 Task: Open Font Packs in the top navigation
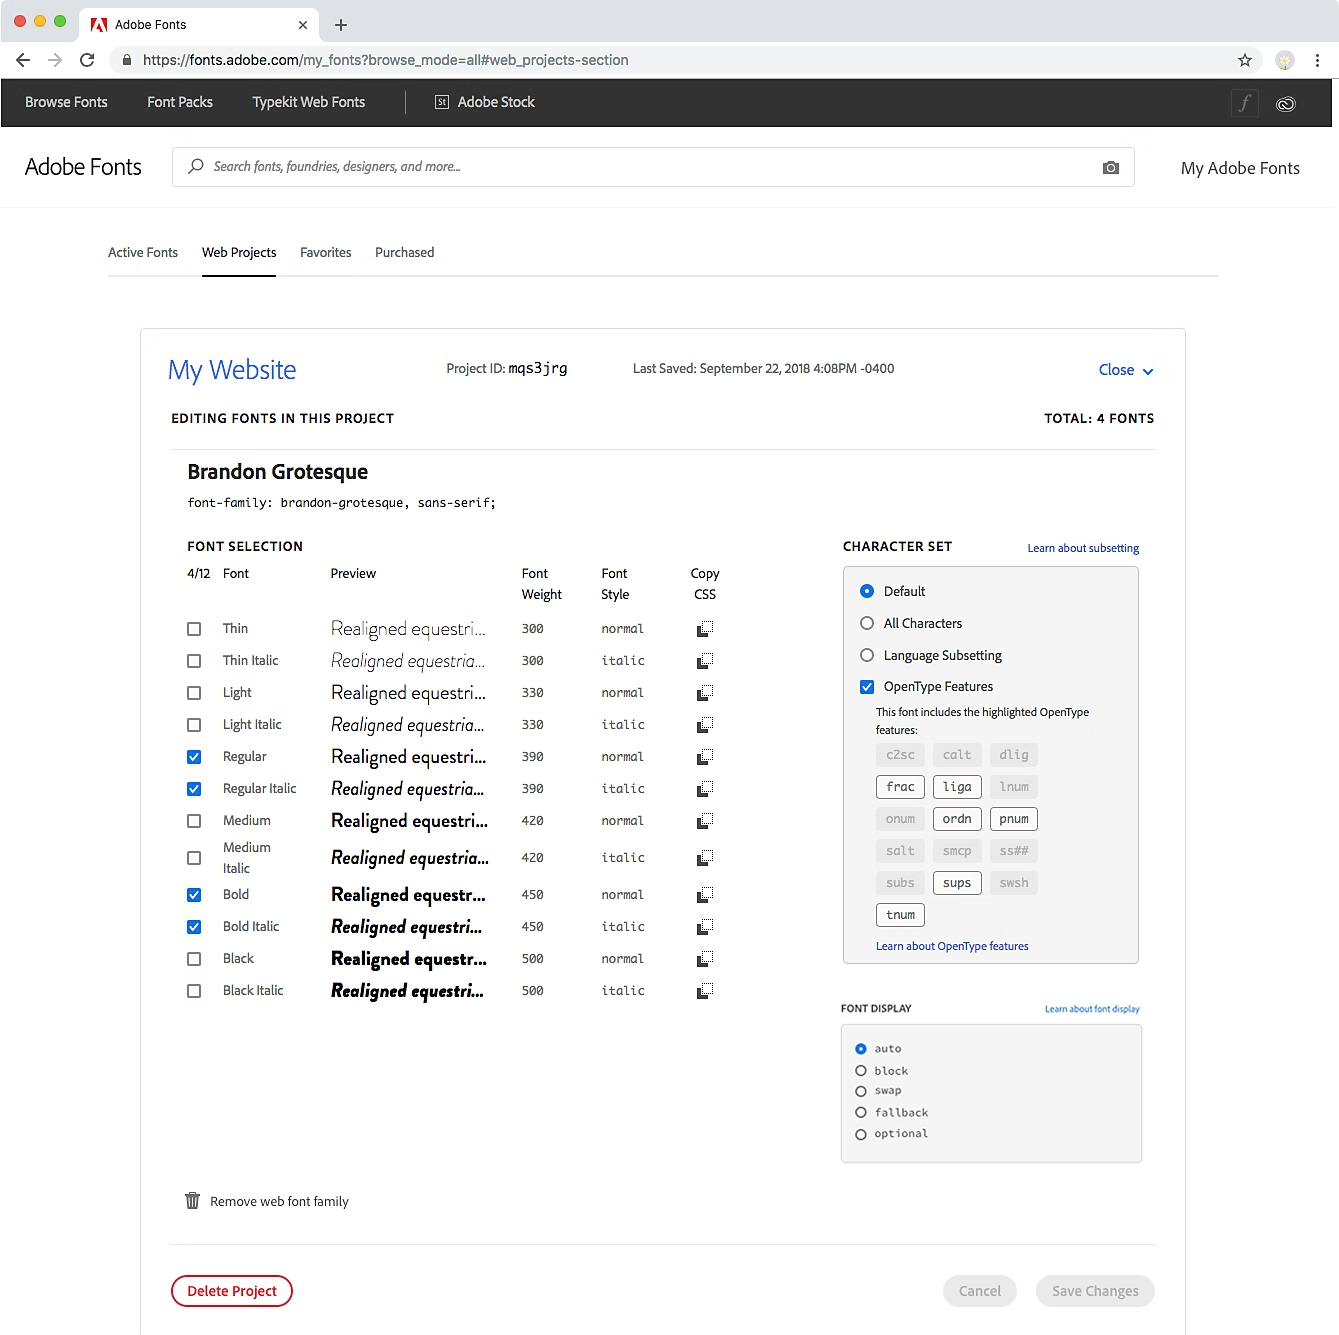point(180,102)
